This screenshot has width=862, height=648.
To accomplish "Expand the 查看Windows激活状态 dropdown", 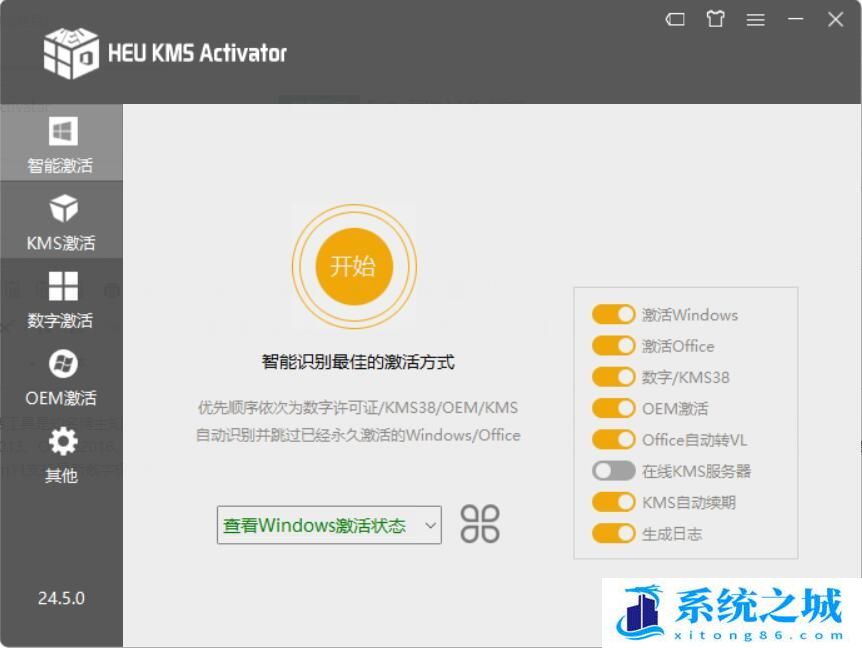I will (x=329, y=525).
